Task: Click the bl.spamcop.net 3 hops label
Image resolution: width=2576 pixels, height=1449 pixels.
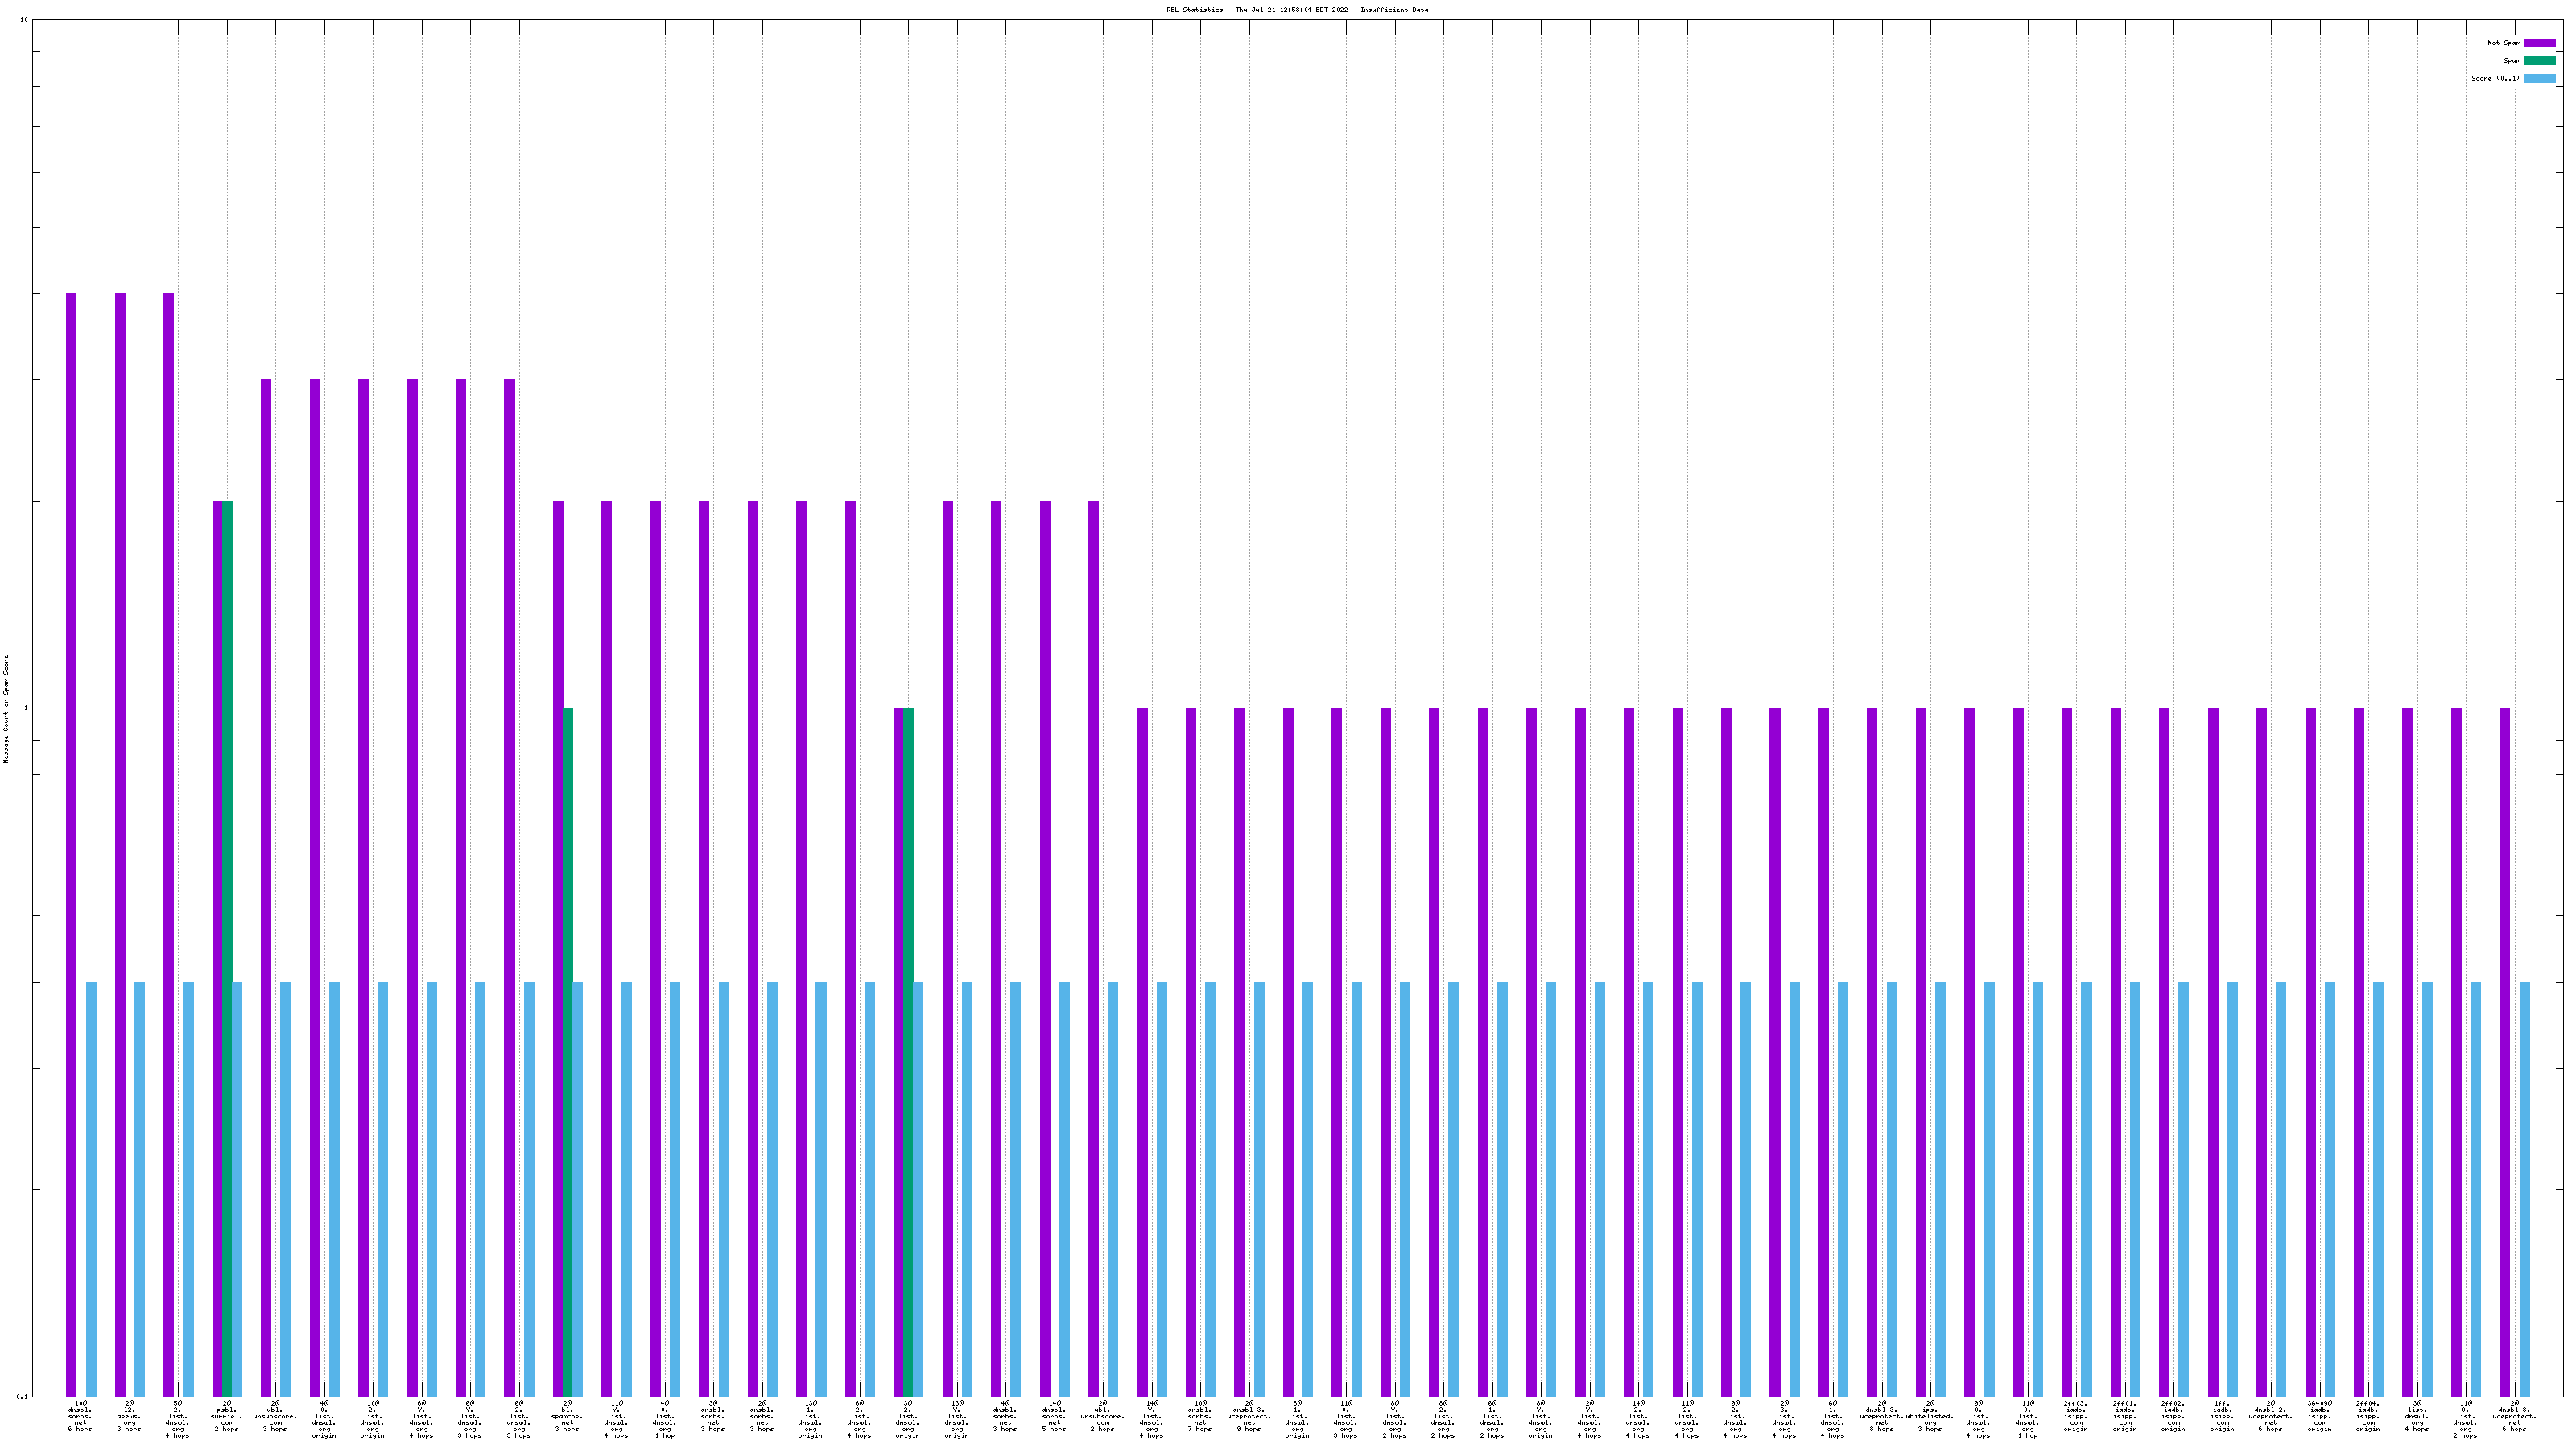Action: [567, 1416]
